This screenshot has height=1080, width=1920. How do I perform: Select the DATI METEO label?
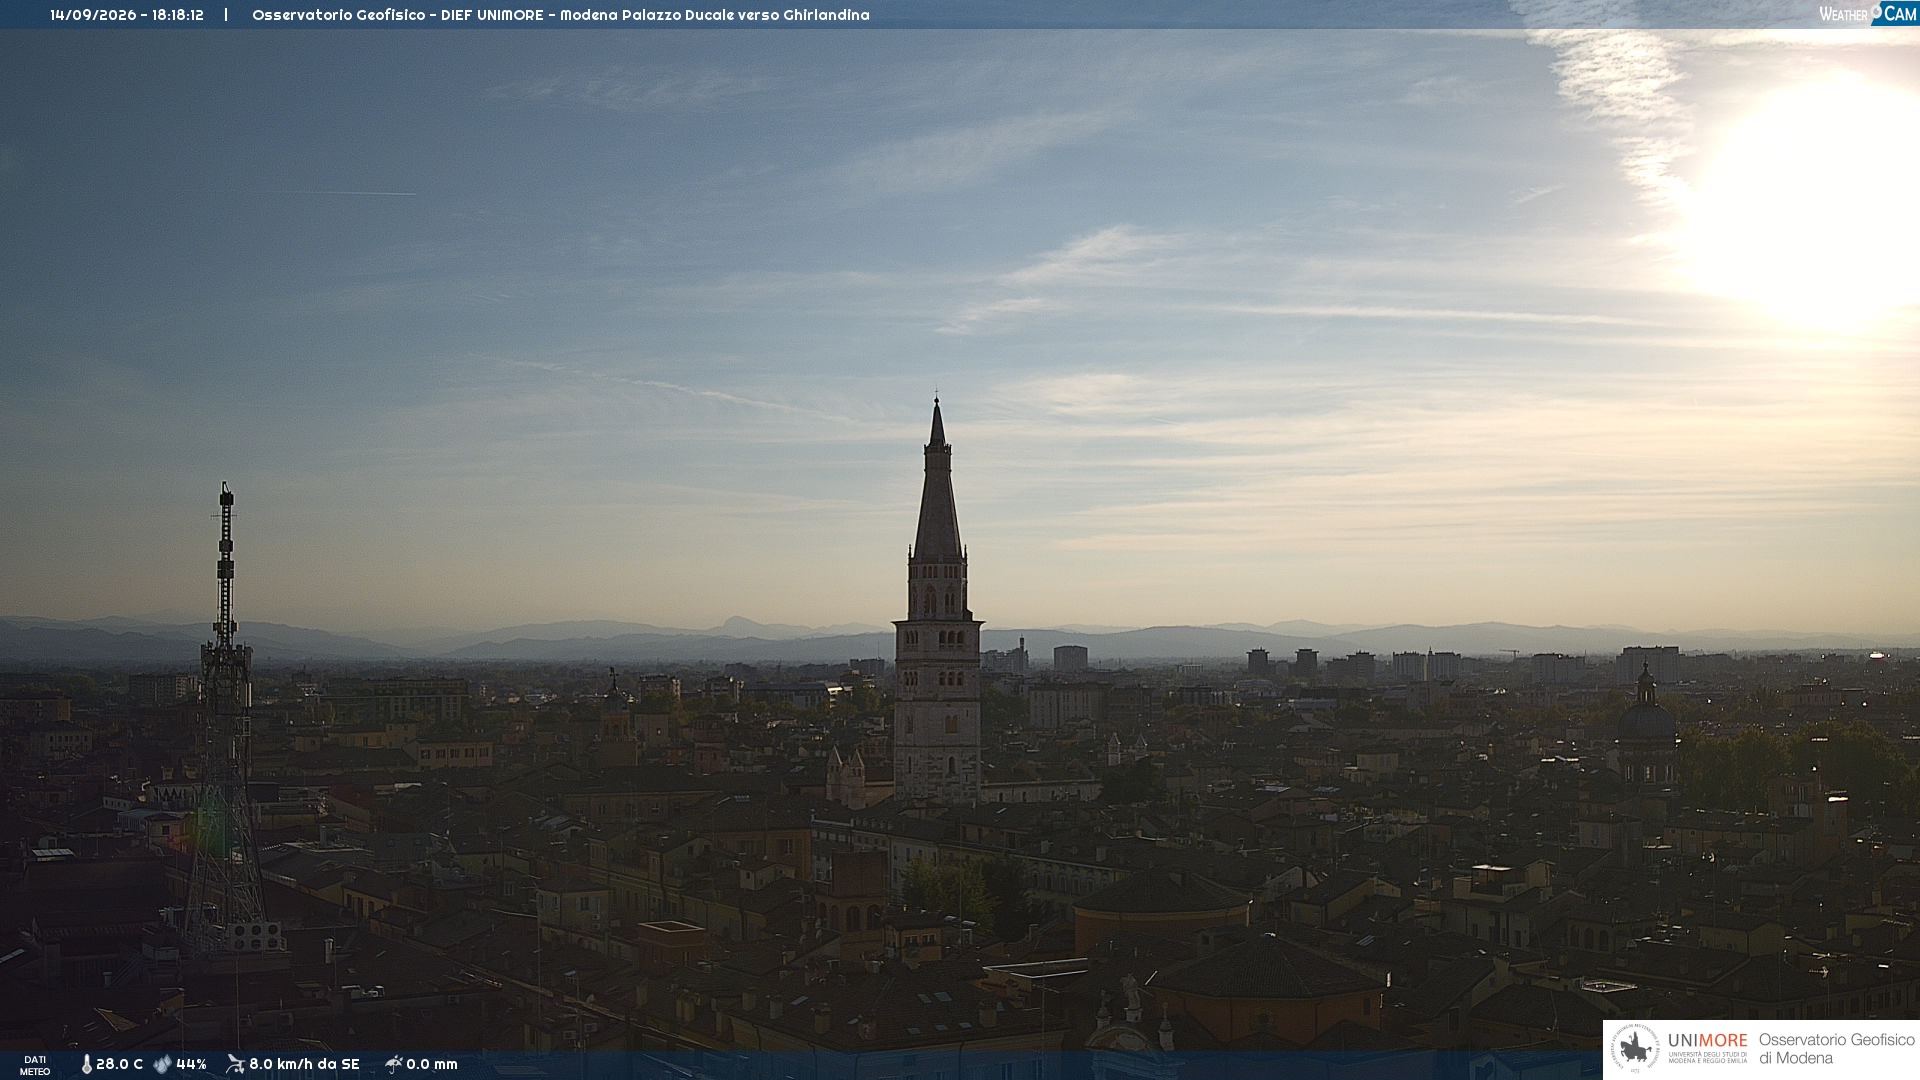pos(35,1065)
